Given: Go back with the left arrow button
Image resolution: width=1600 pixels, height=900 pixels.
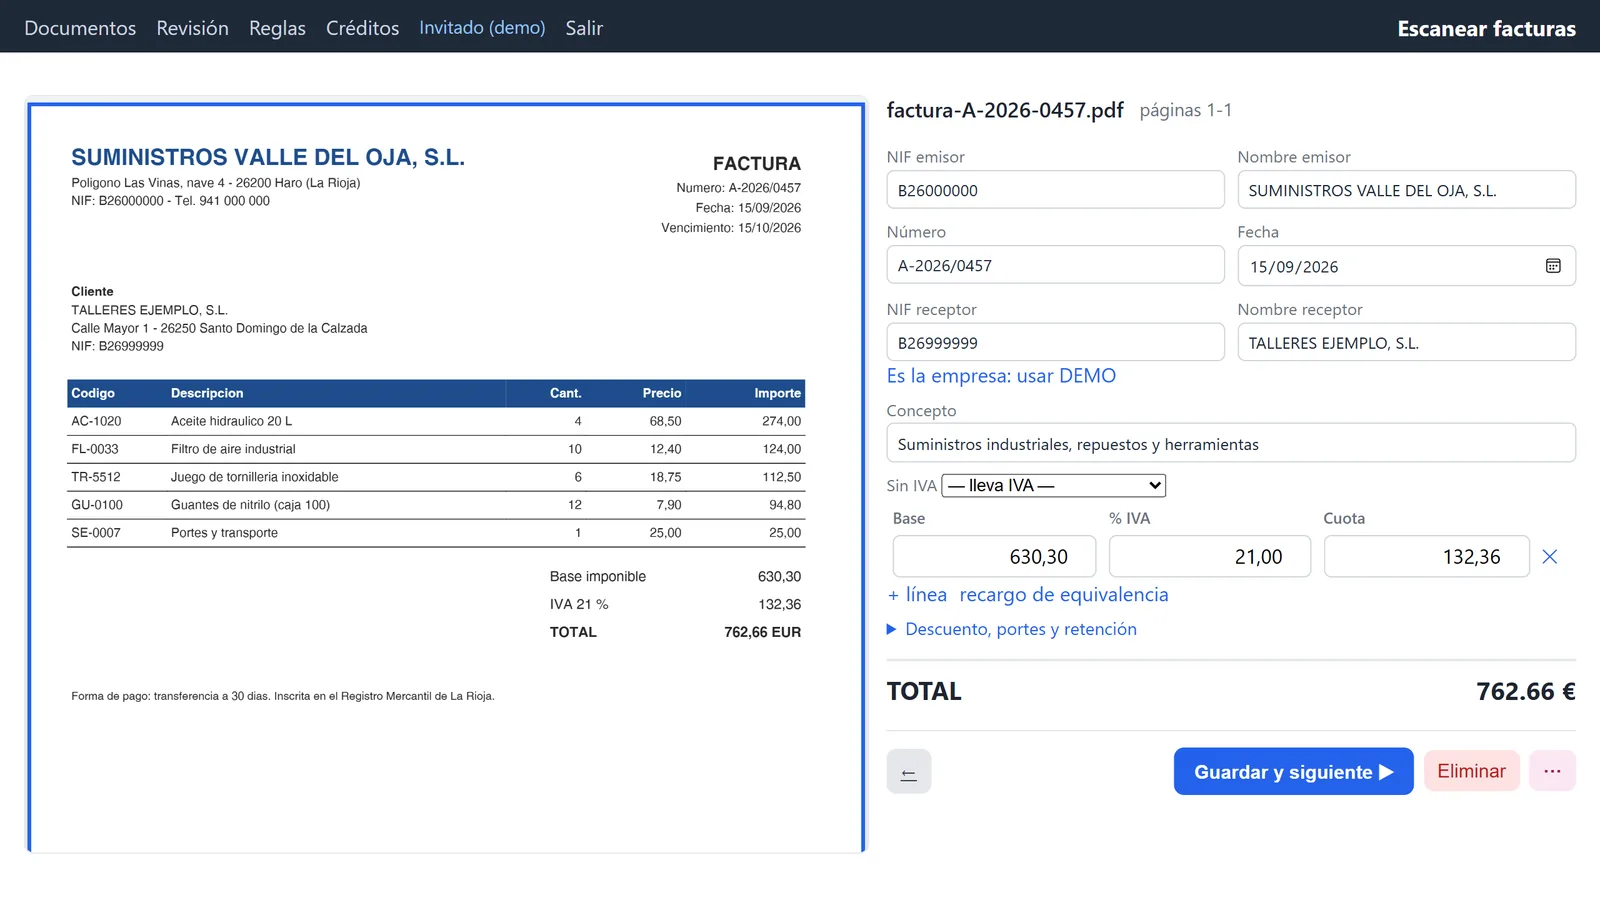Looking at the screenshot, I should pos(909,772).
